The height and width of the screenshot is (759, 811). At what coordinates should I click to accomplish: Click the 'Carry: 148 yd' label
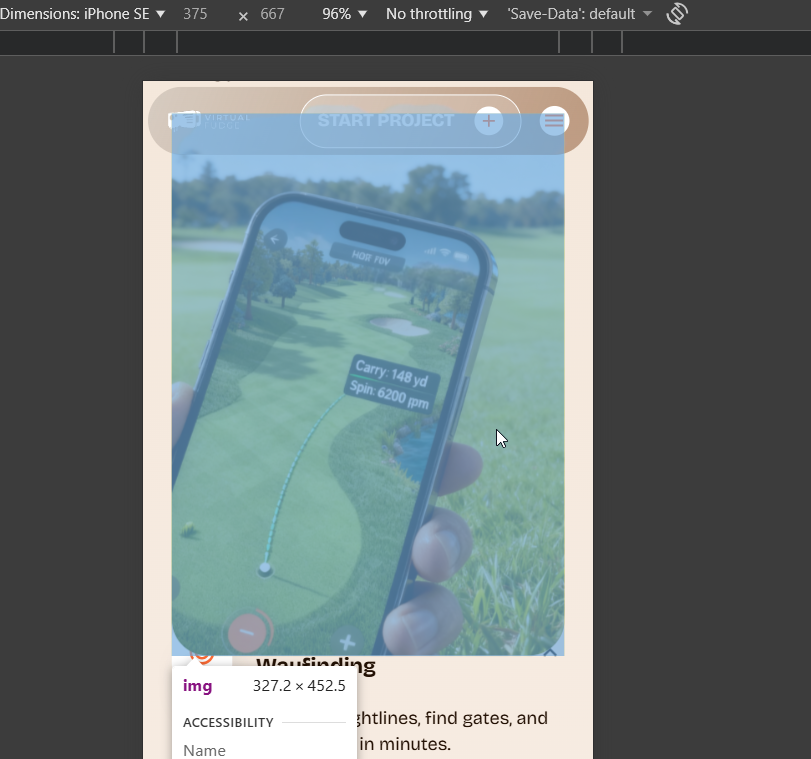[392, 374]
